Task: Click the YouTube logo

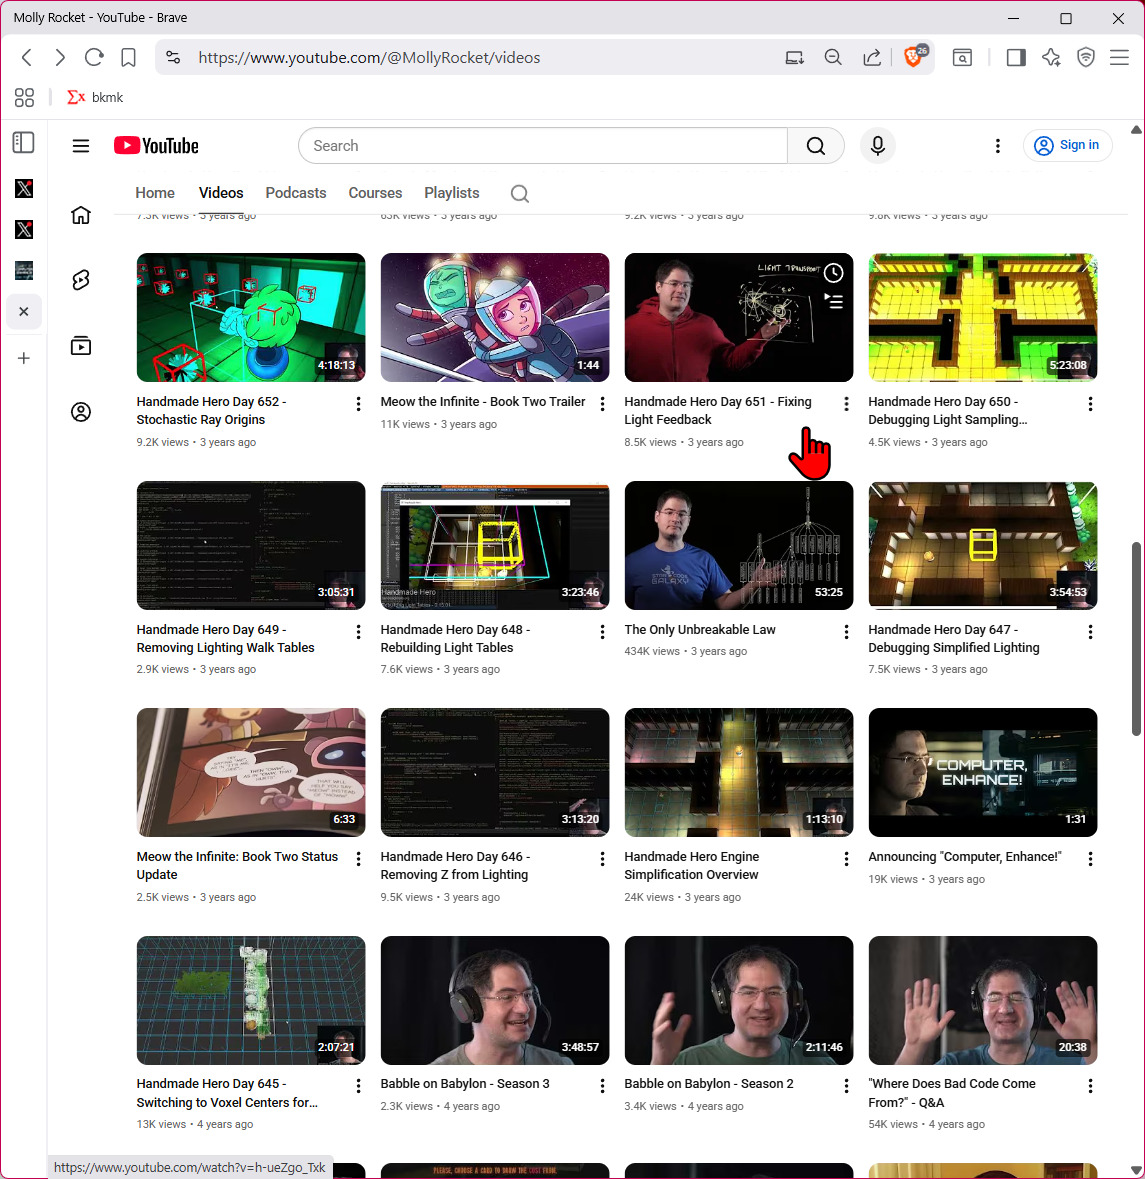Action: pyautogui.click(x=156, y=146)
